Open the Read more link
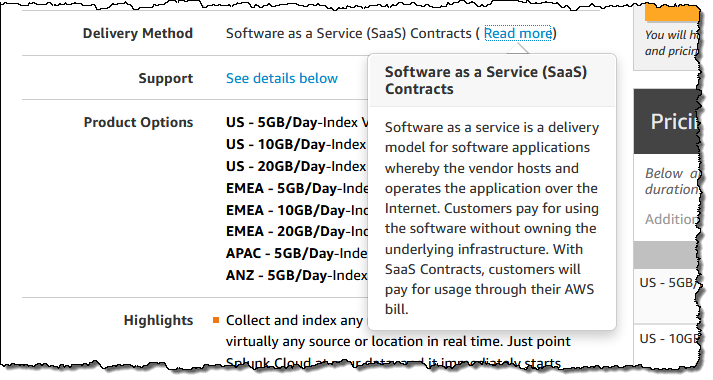This screenshot has width=713, height=380. tap(518, 33)
